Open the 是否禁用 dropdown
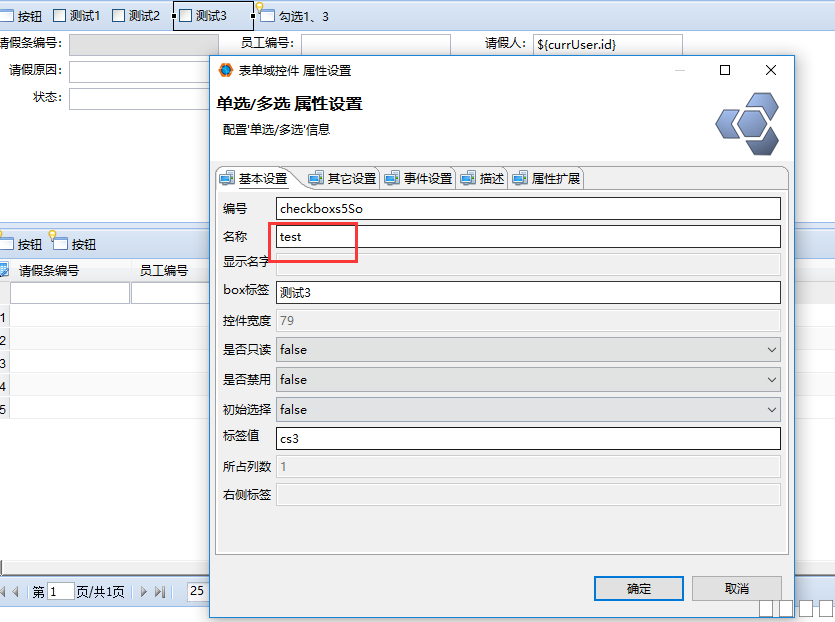Image resolution: width=835 pixels, height=622 pixels. [528, 379]
